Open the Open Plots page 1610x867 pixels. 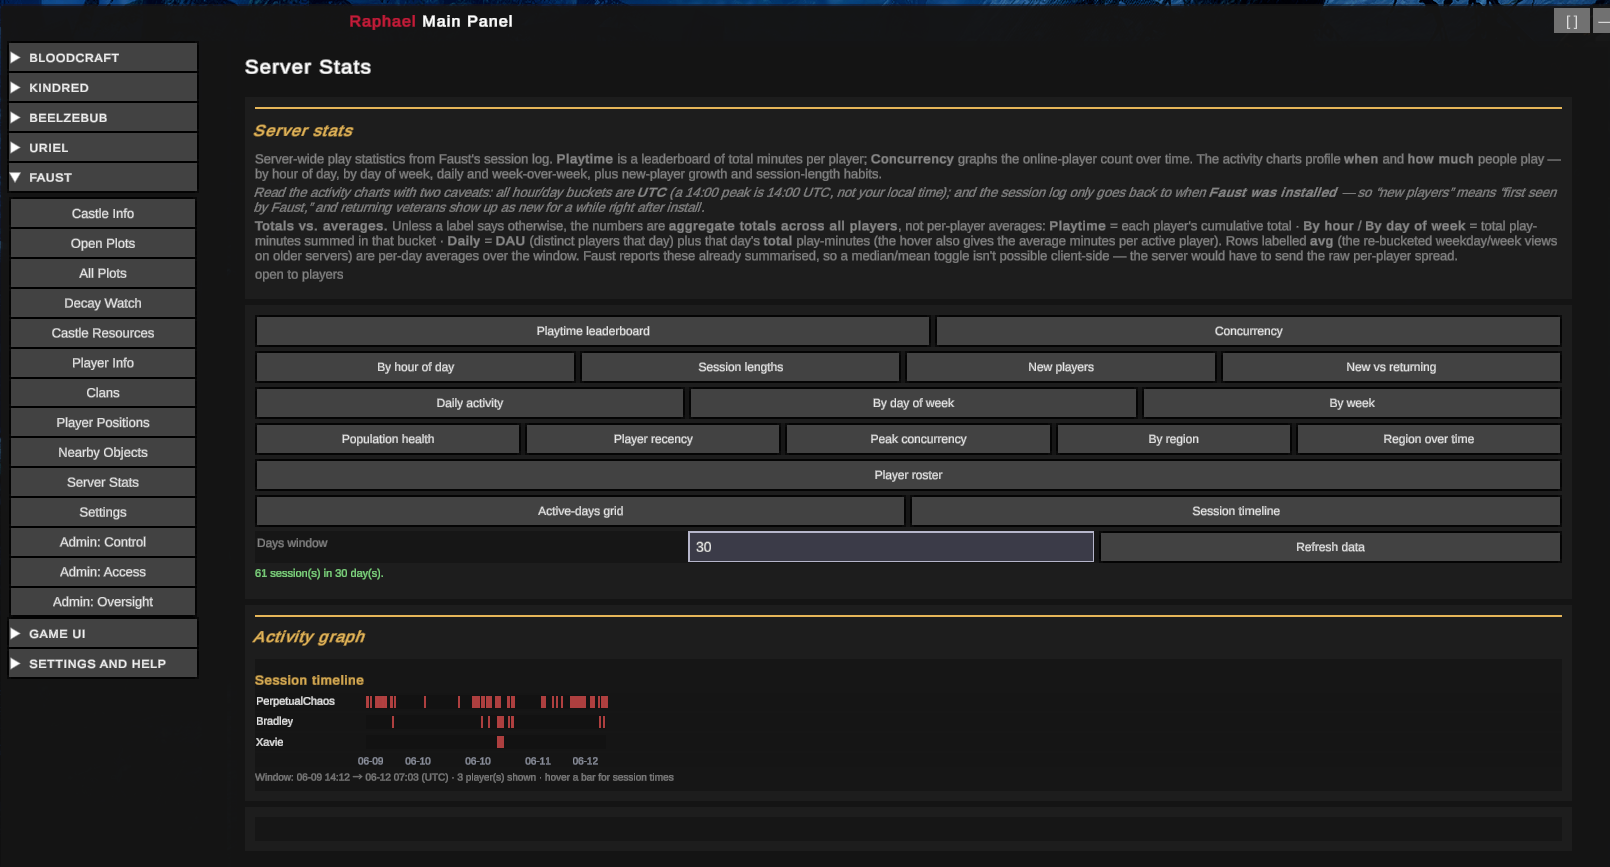103,243
